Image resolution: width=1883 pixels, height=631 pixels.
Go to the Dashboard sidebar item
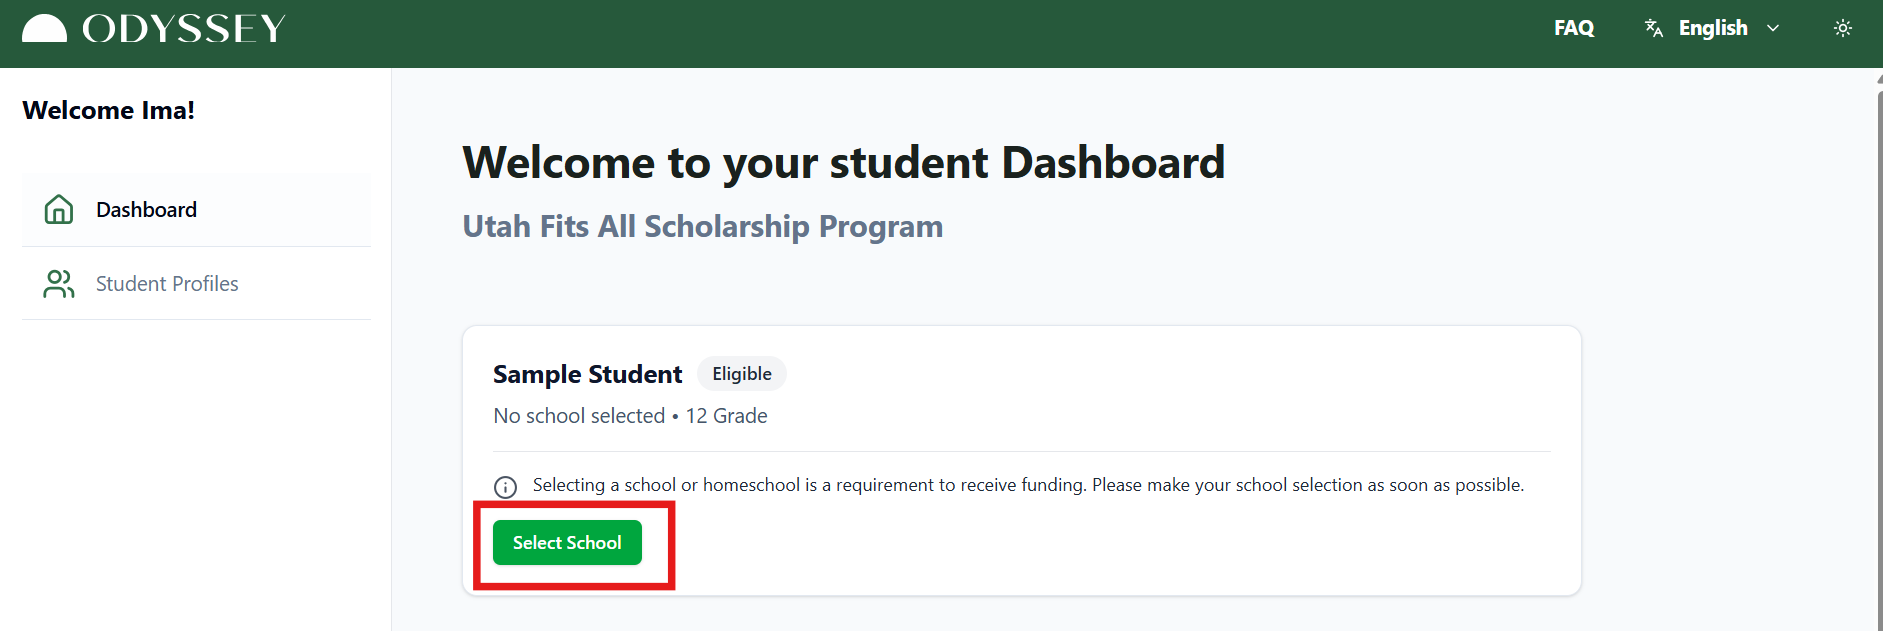[146, 210]
